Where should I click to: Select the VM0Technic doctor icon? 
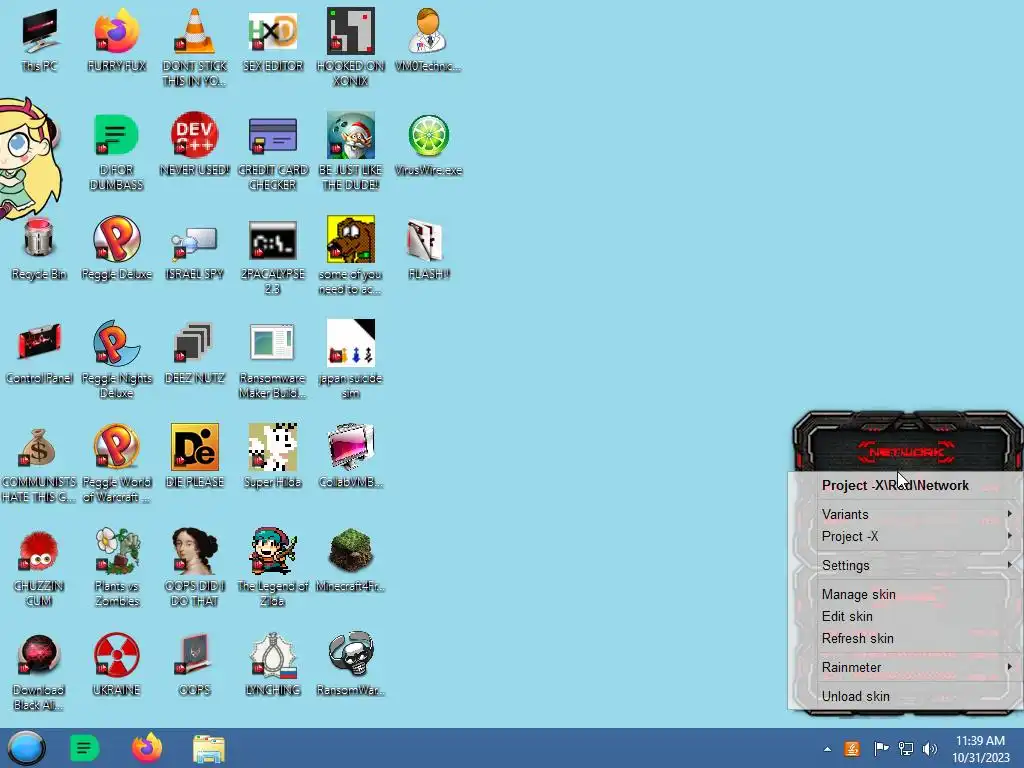coord(428,40)
